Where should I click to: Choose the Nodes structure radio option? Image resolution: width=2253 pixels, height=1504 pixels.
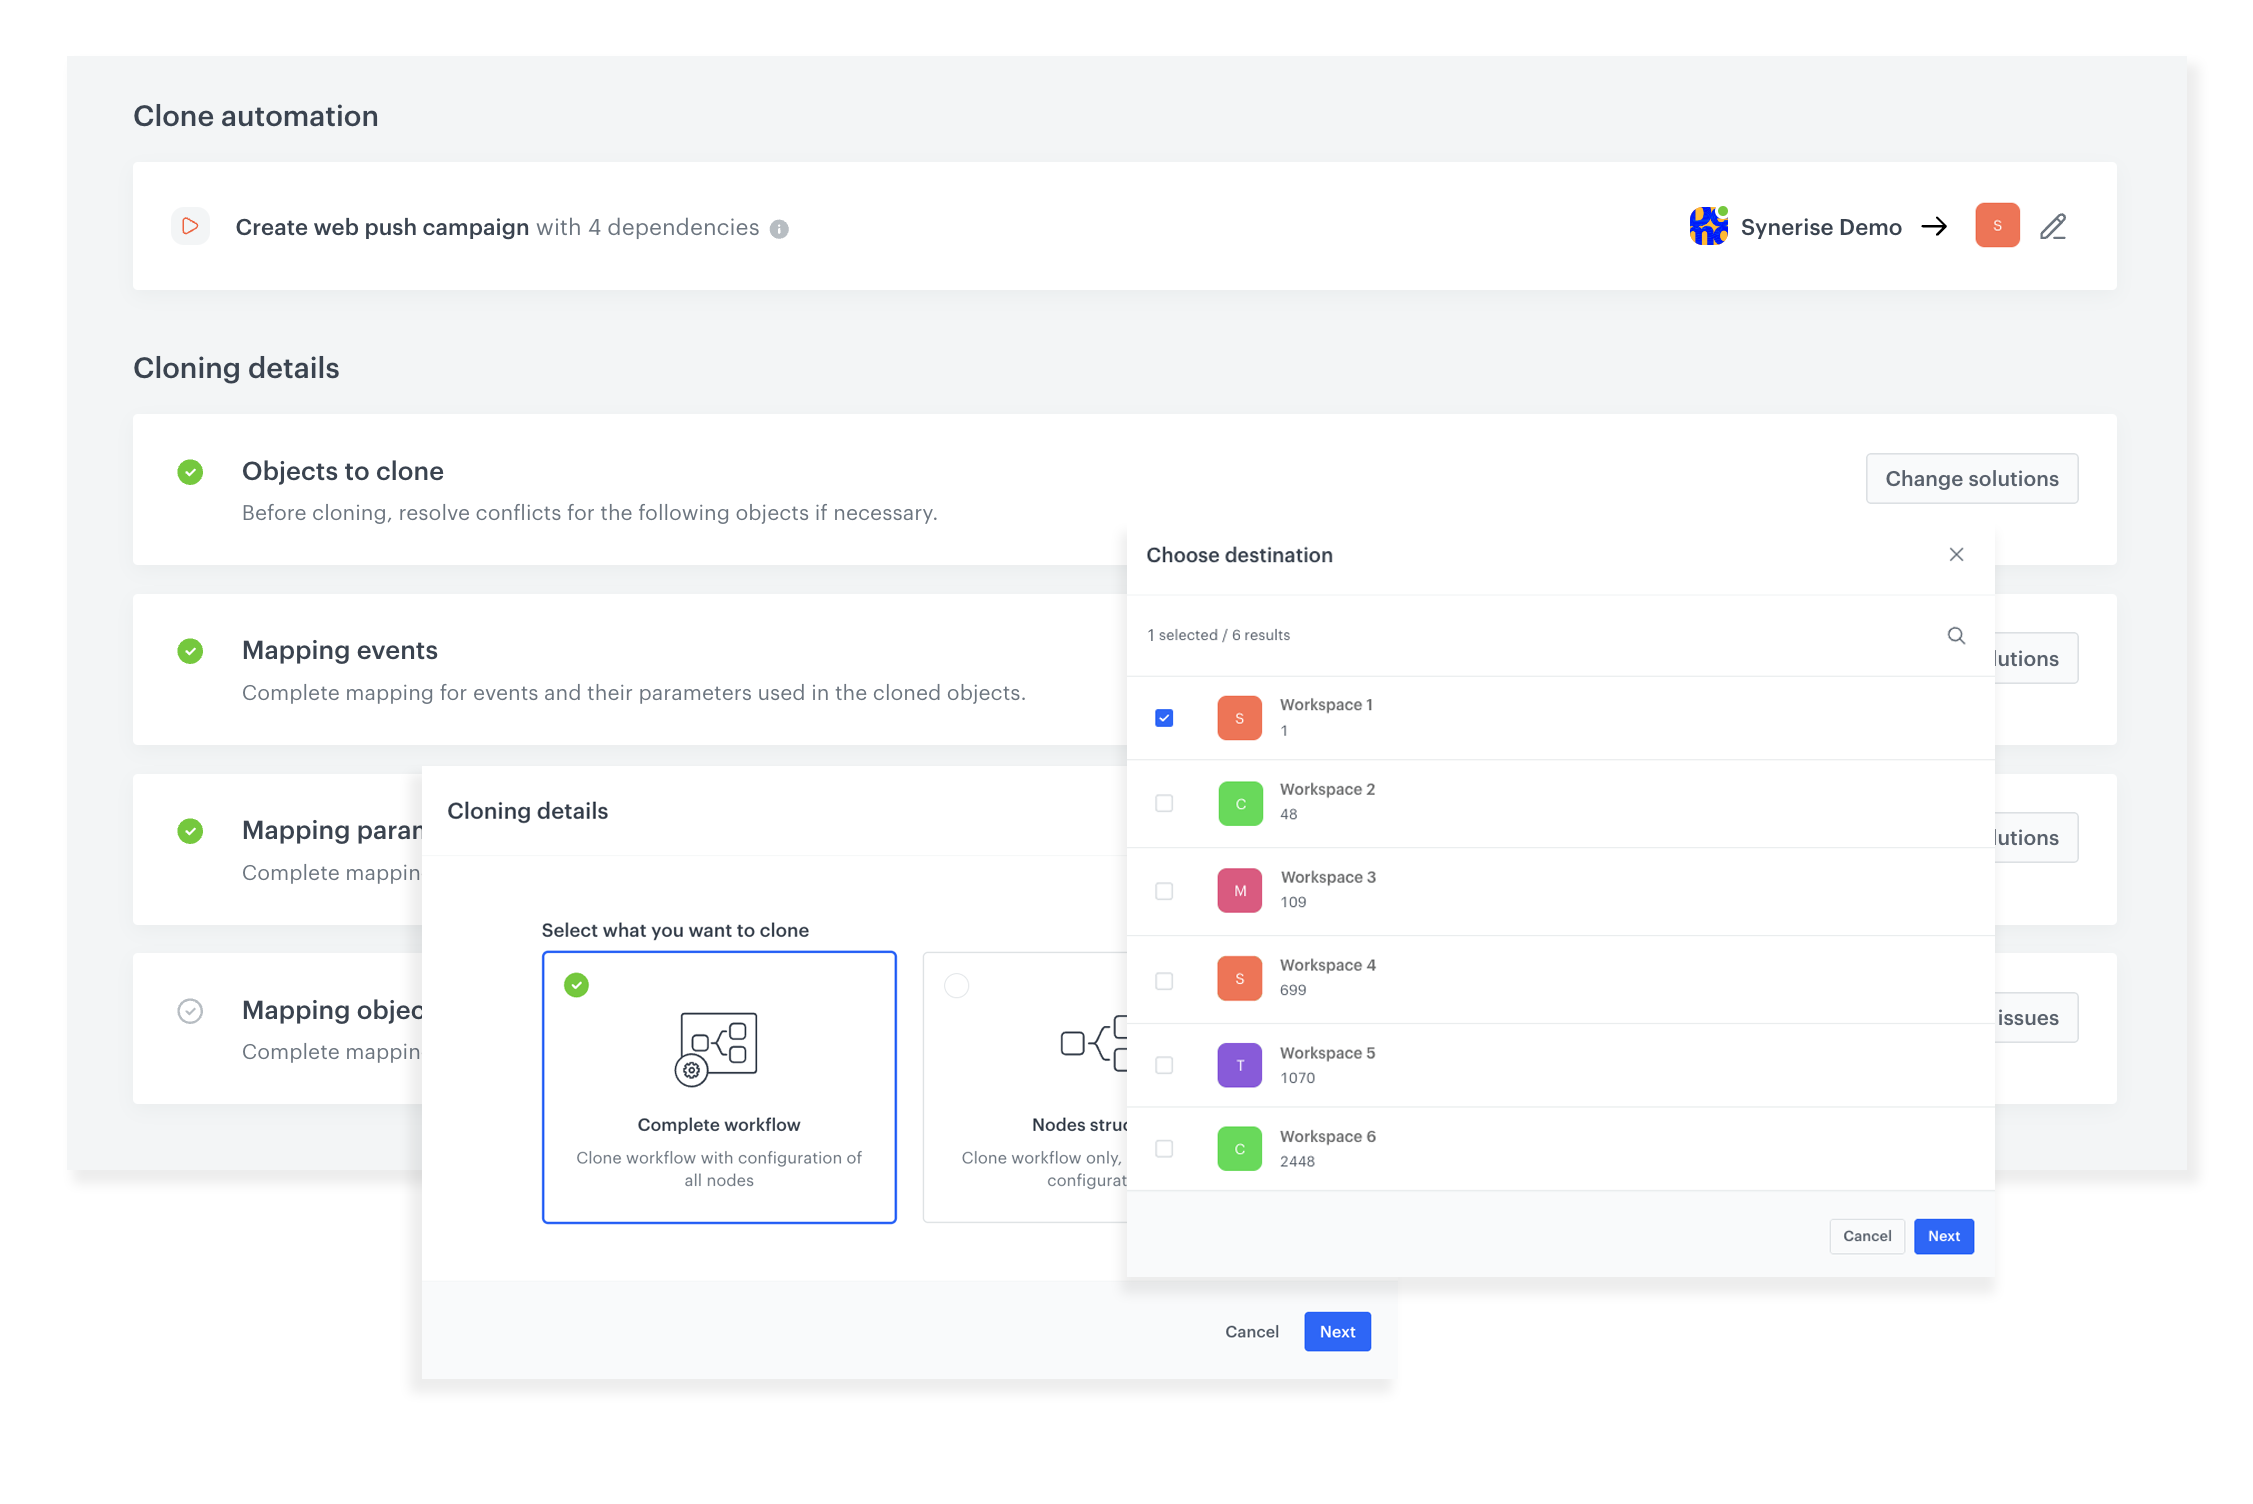pyautogui.click(x=957, y=986)
